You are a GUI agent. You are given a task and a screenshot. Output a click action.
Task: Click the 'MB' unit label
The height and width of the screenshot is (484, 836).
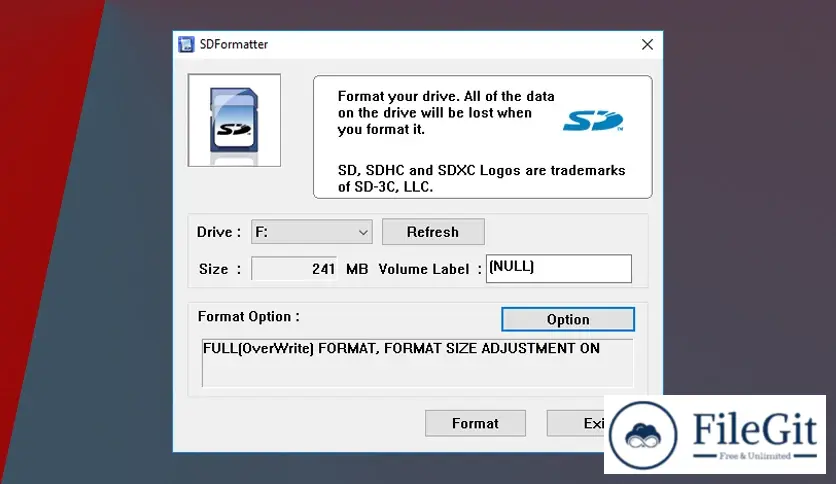click(357, 269)
